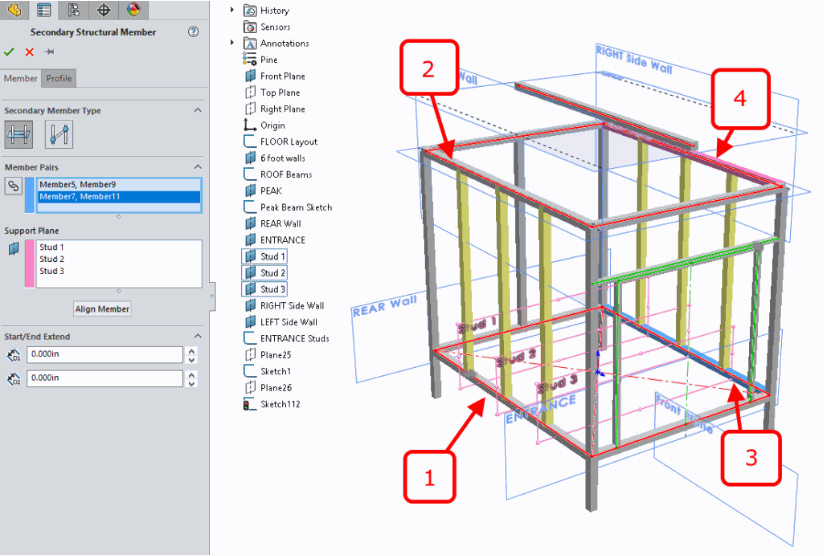Click the first Start/End Extend value field
Image resolution: width=824 pixels, height=556 pixels.
pyautogui.click(x=104, y=355)
